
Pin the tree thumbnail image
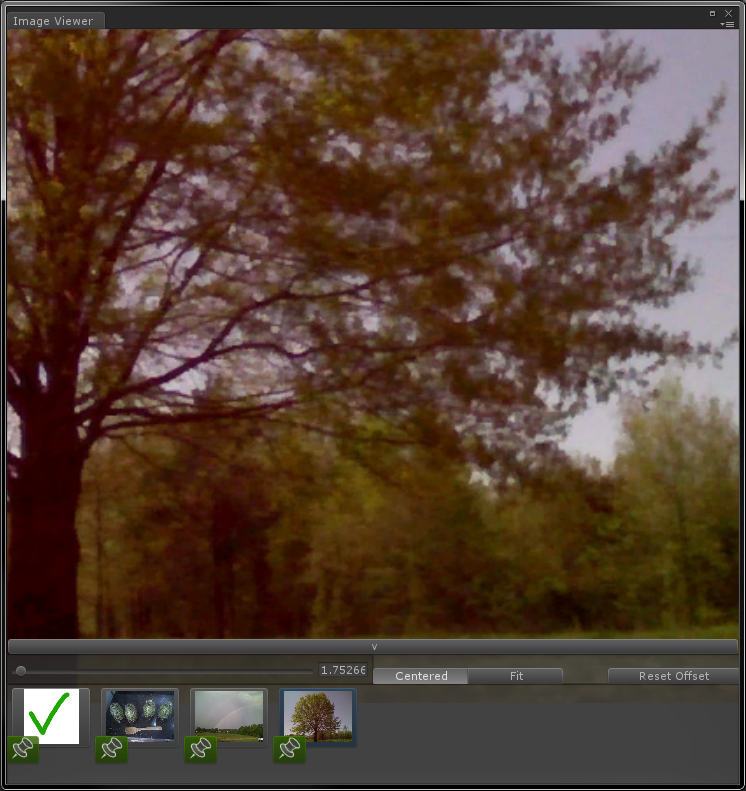coord(290,749)
